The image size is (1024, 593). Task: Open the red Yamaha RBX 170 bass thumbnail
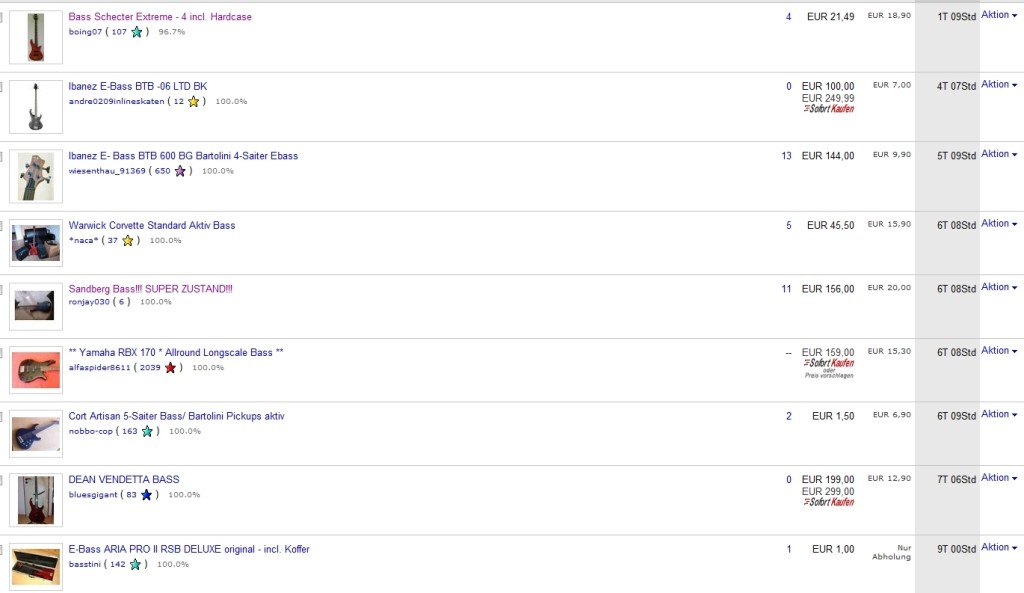(36, 370)
